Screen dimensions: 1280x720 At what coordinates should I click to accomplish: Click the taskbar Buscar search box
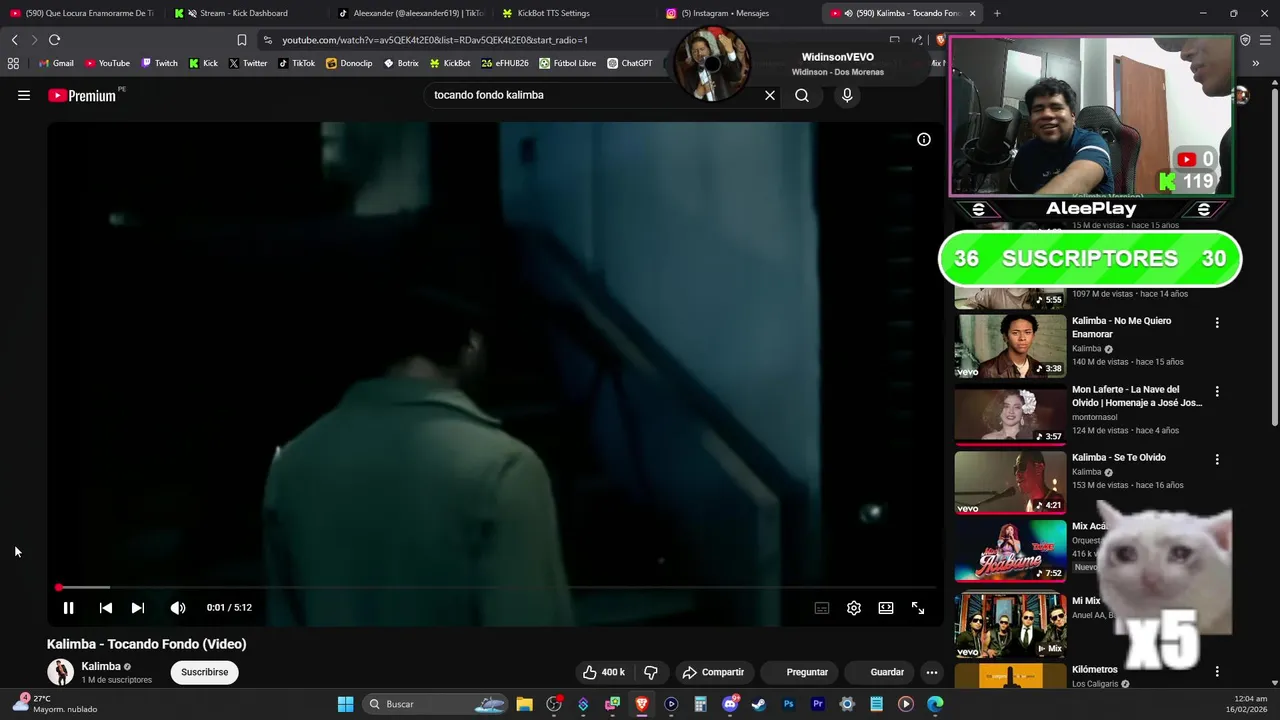(435, 704)
